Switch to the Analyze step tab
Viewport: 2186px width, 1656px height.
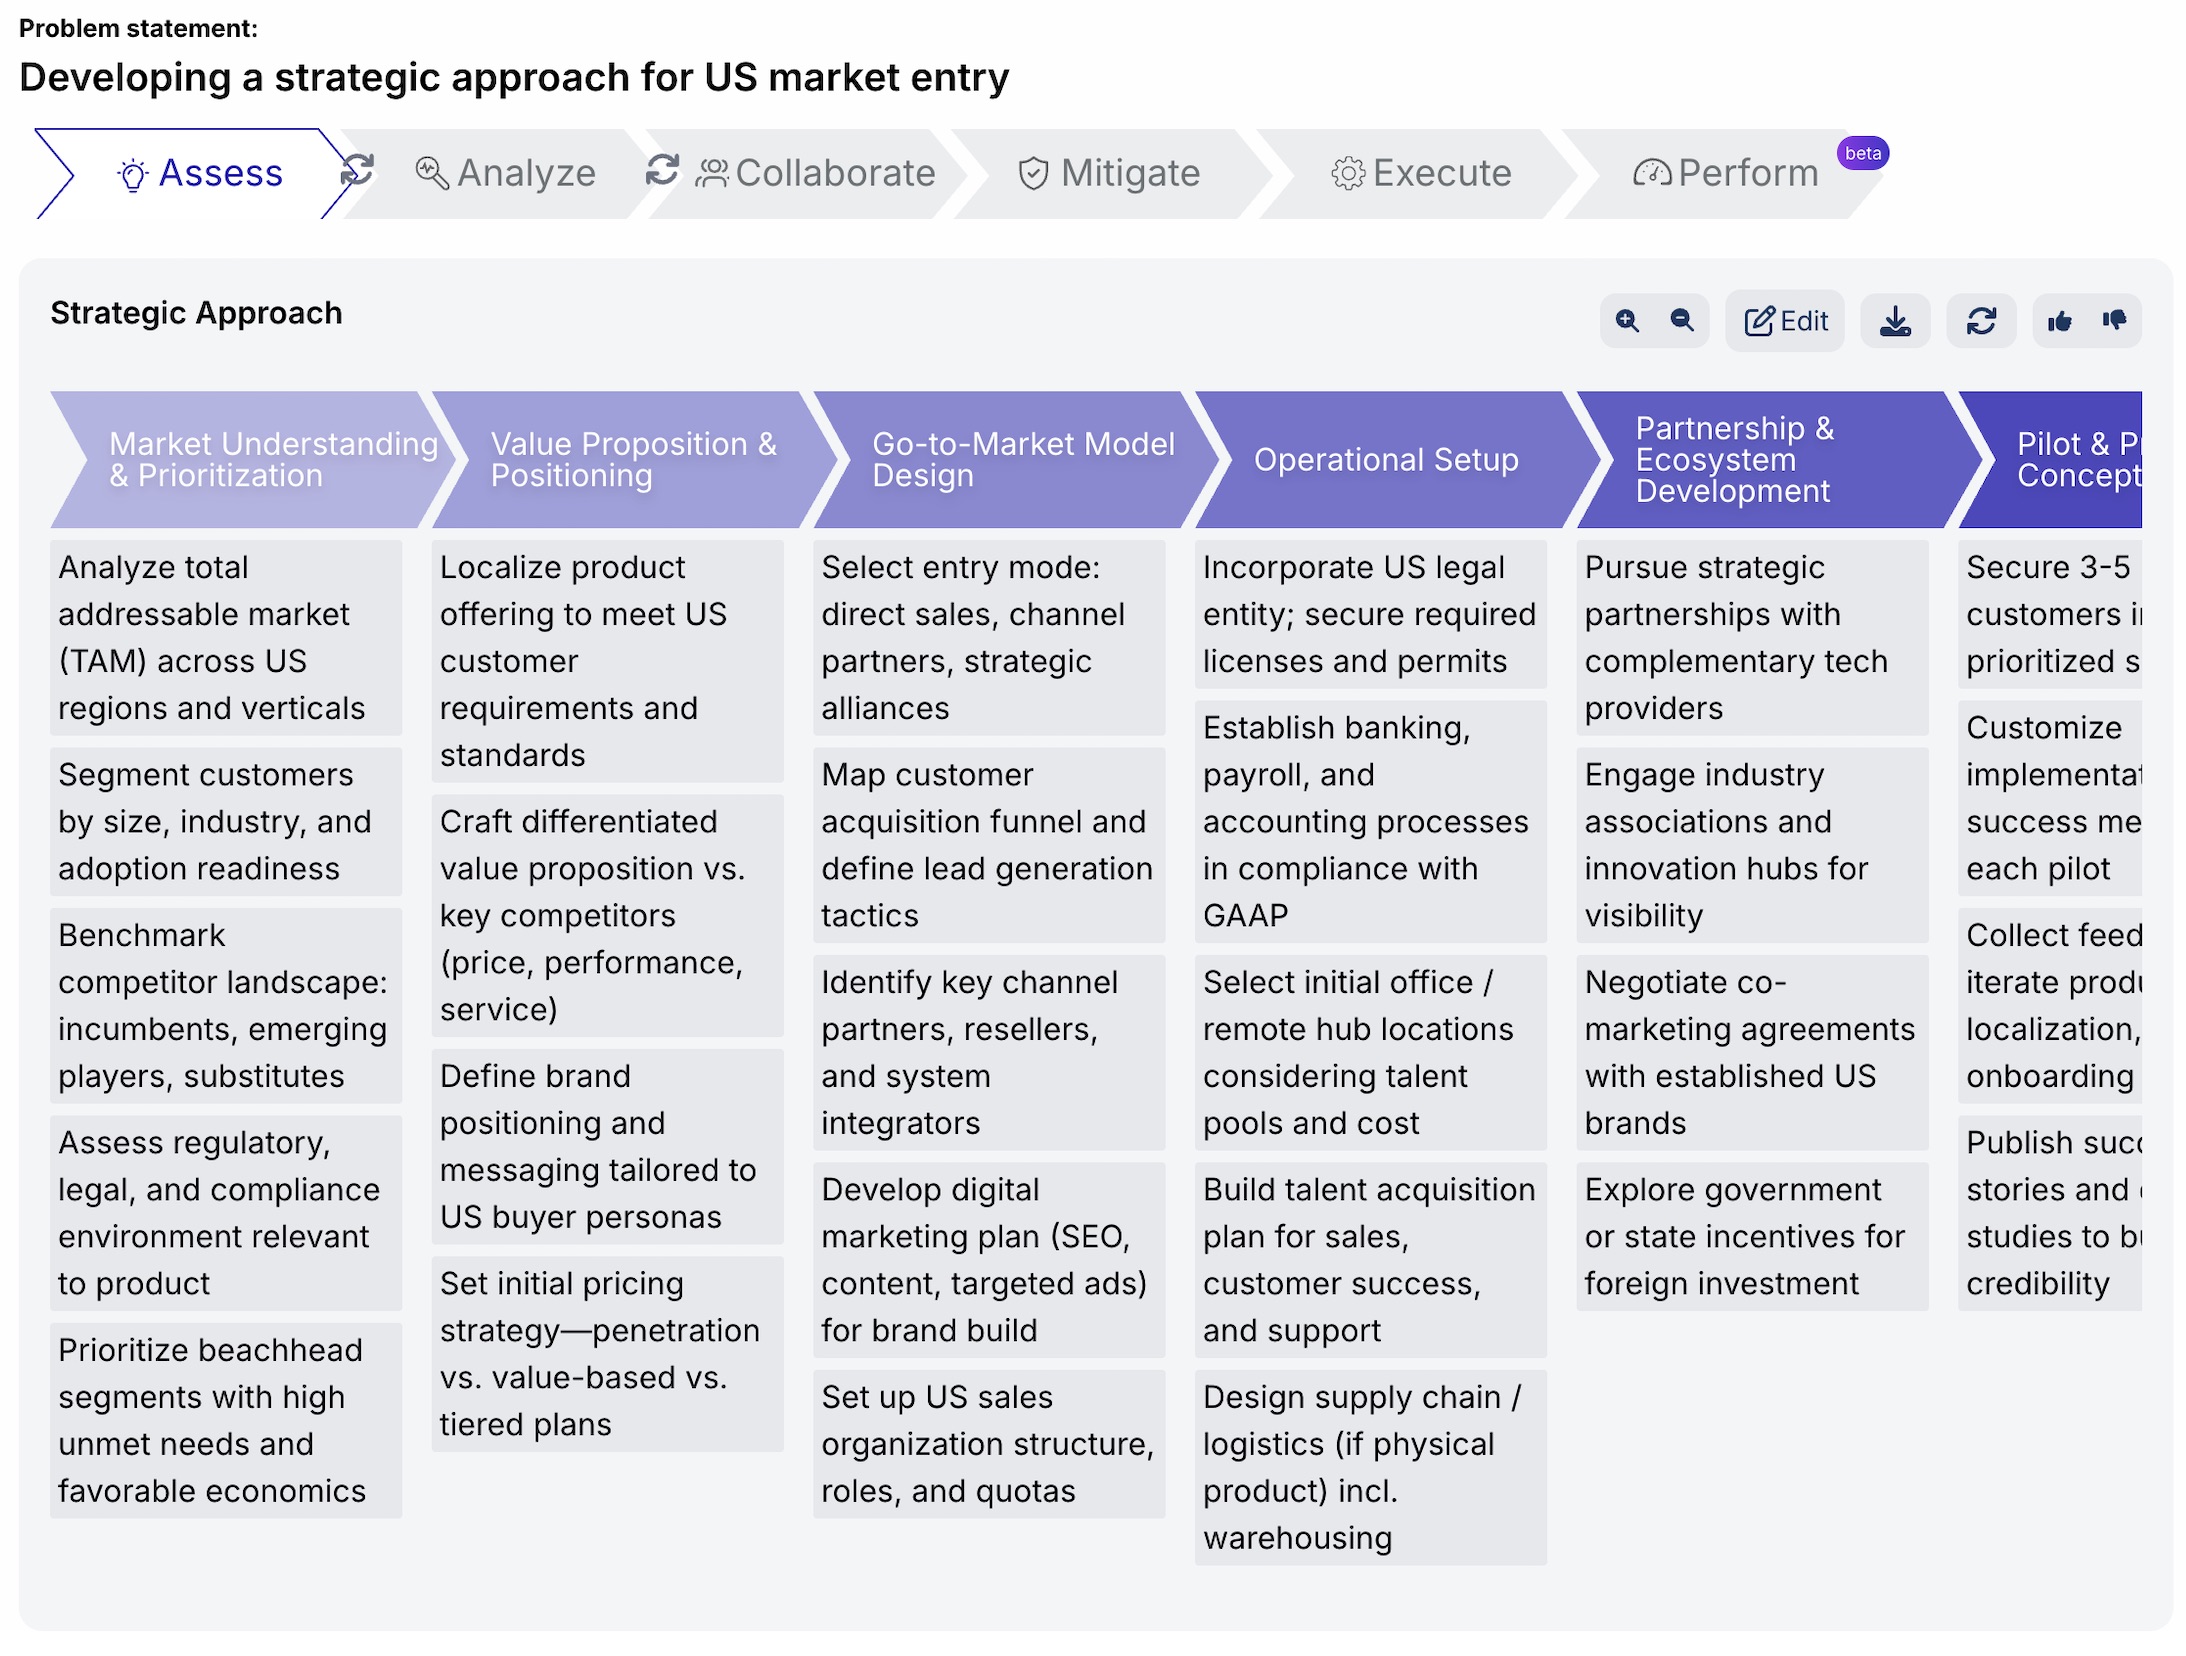[x=505, y=174]
